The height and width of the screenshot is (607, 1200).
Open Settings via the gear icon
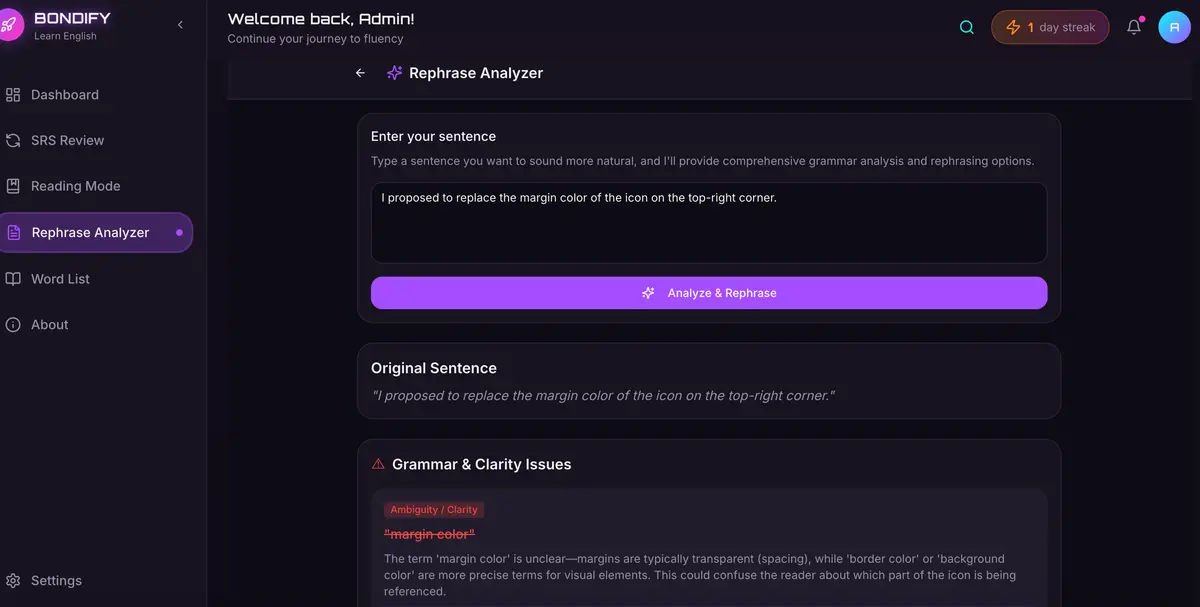(13, 581)
